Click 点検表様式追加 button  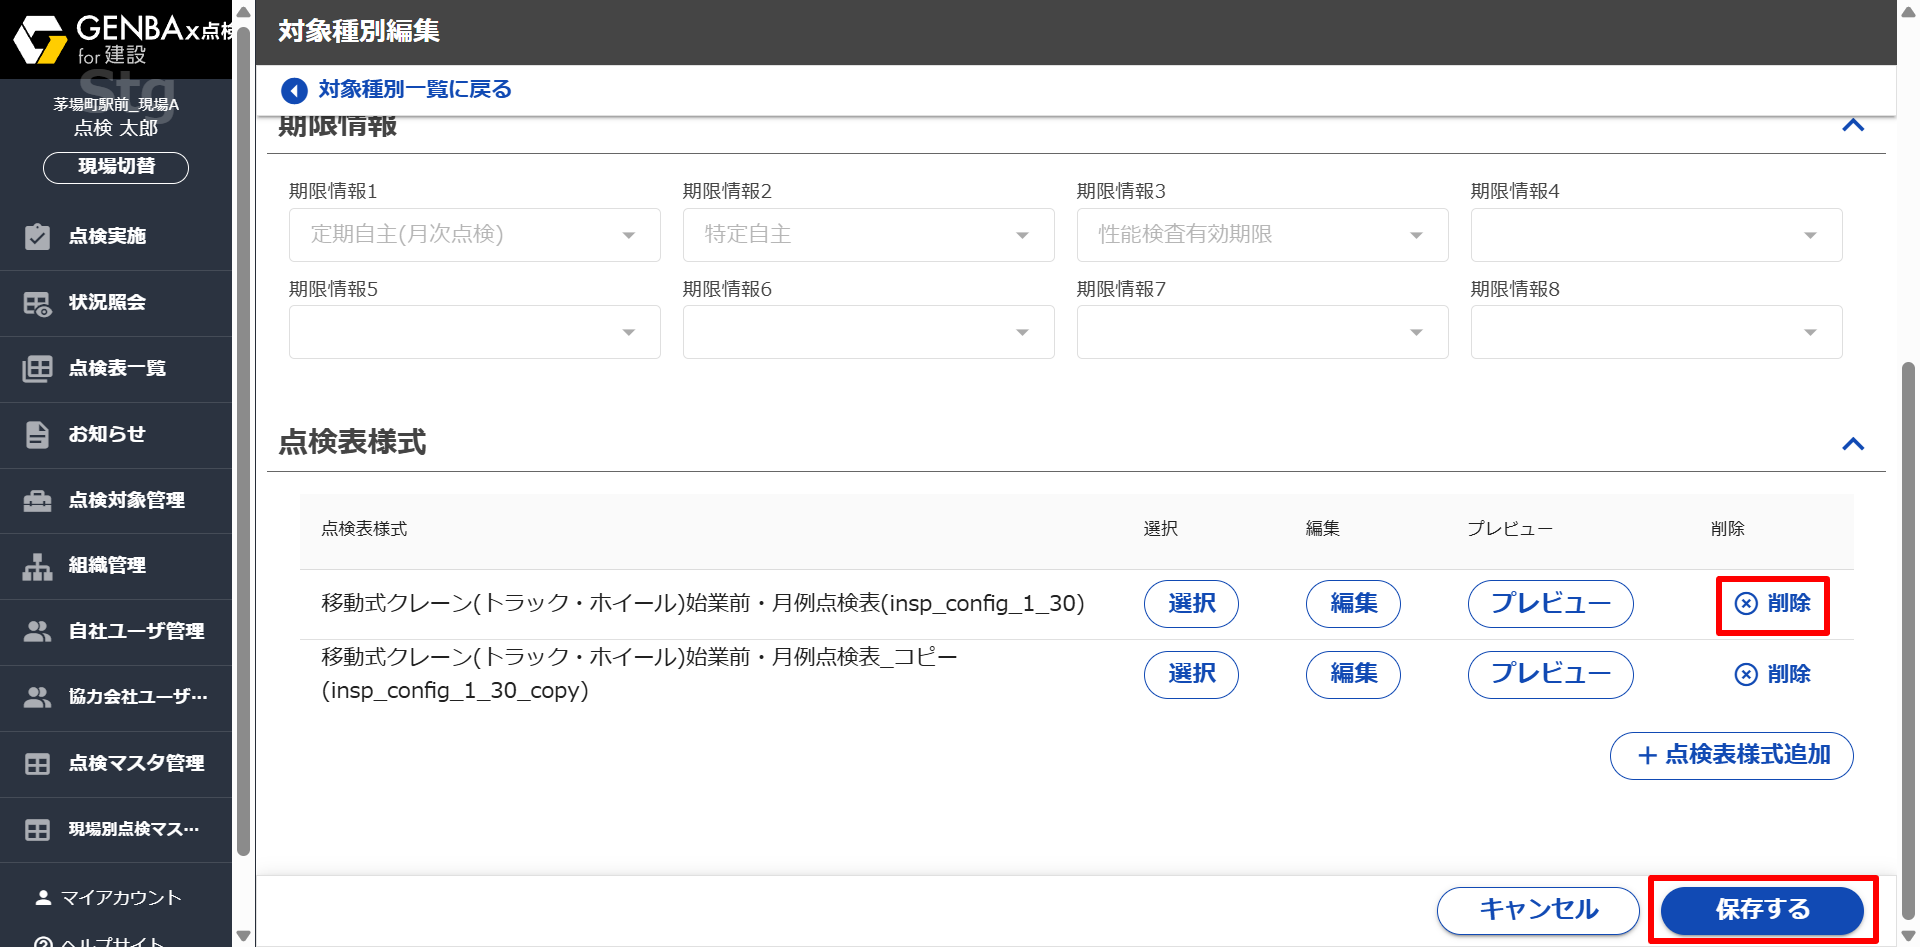pos(1731,755)
